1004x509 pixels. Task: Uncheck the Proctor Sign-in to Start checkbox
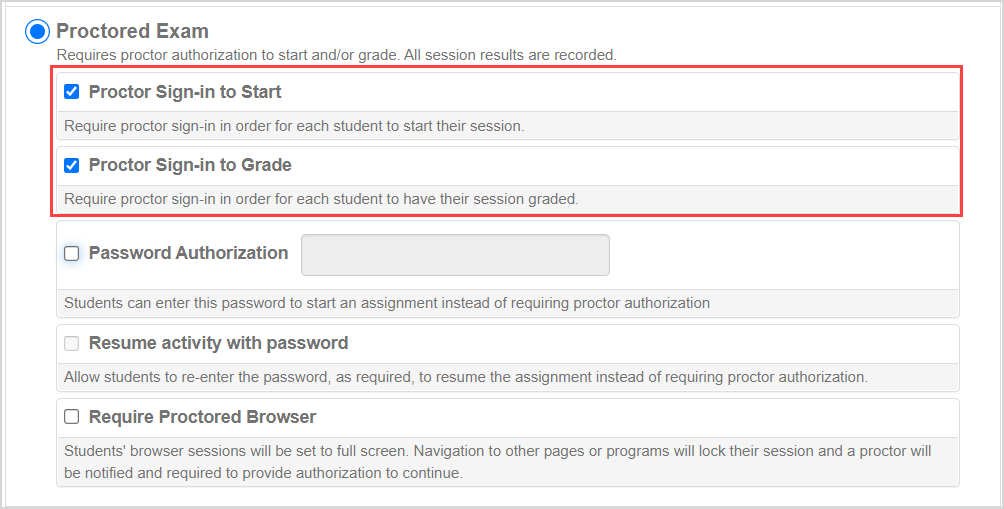coord(72,92)
